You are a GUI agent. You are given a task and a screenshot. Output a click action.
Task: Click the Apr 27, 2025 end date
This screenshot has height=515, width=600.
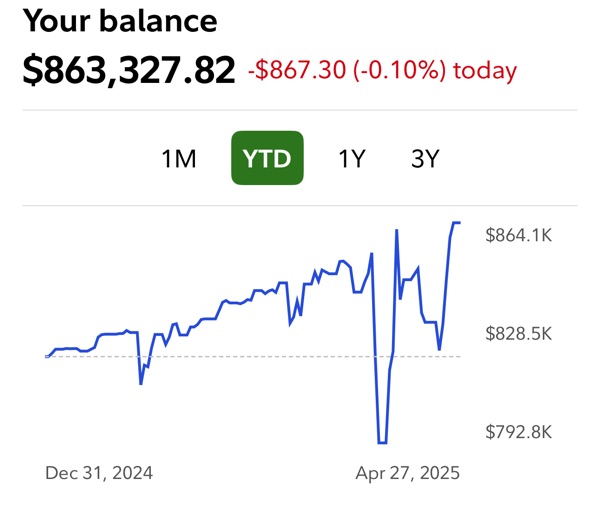point(408,473)
